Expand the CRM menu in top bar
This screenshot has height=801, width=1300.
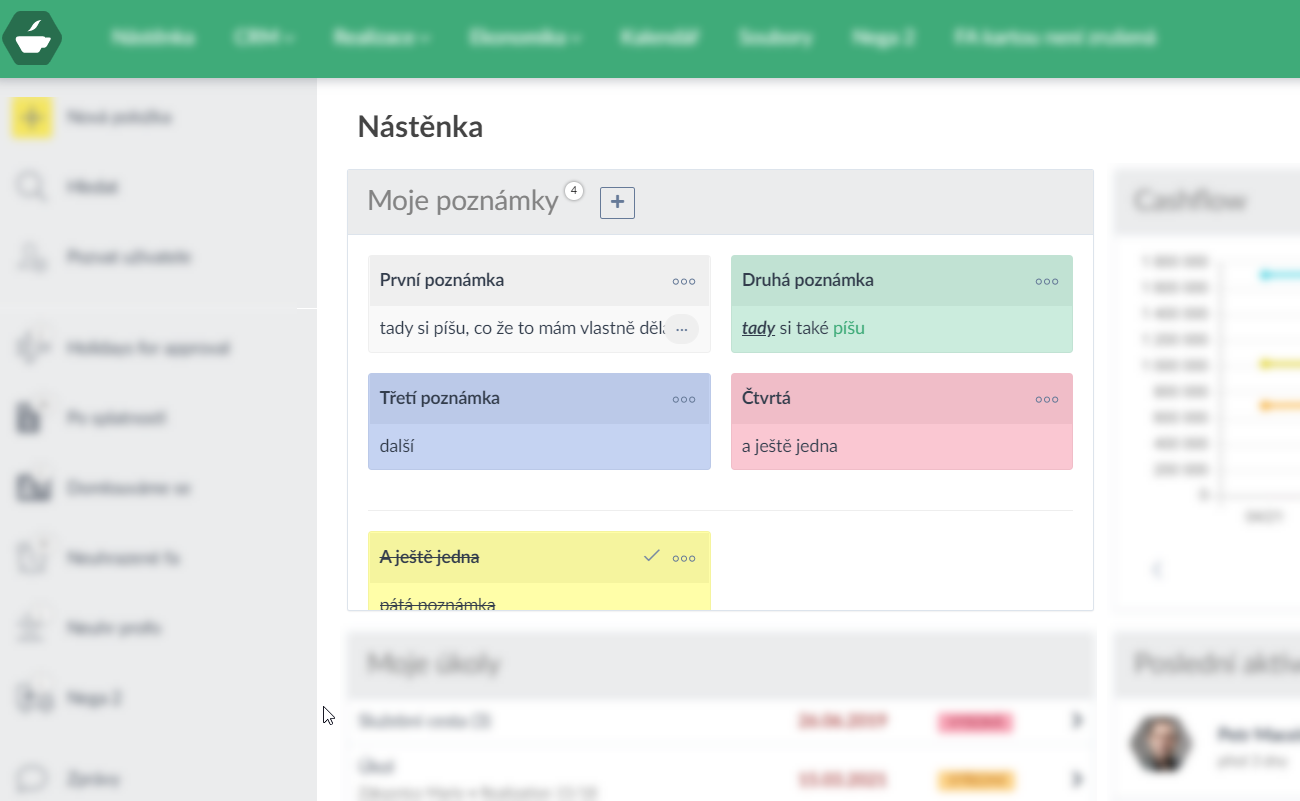(x=263, y=38)
